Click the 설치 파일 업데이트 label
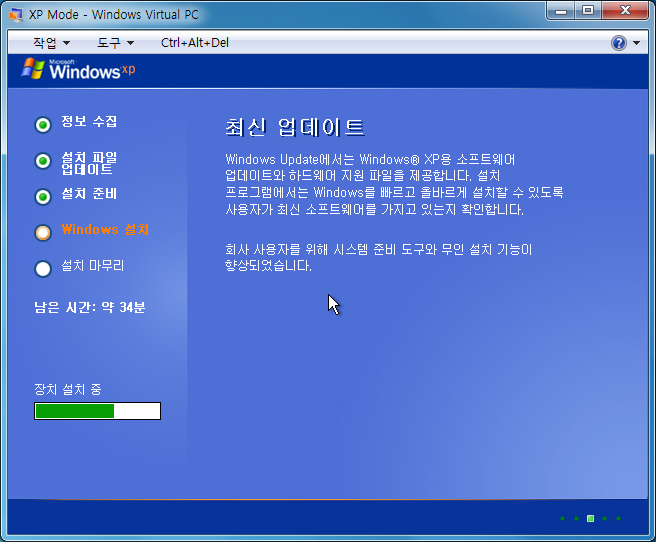Screen dimensions: 656x542 [89, 163]
